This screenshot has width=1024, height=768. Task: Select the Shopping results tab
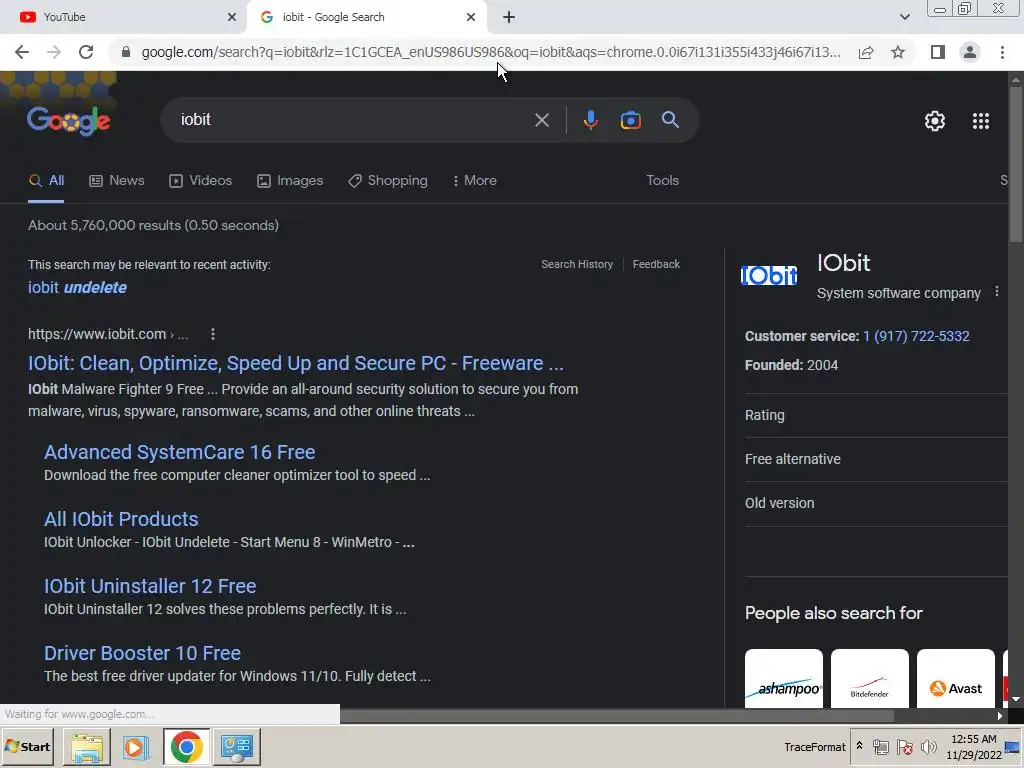[388, 181]
